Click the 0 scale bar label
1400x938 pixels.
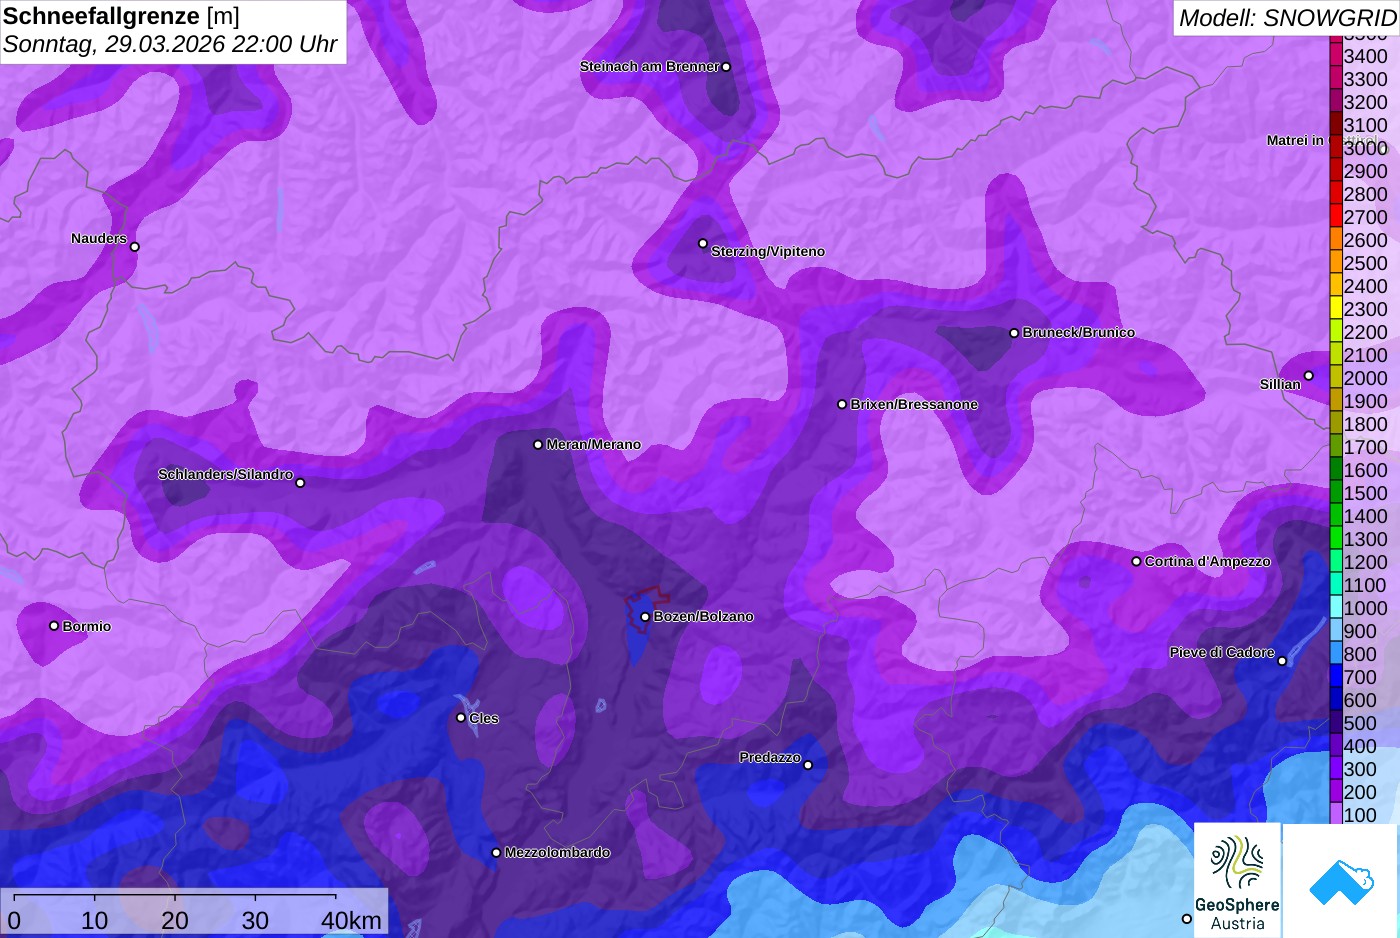click(14, 921)
